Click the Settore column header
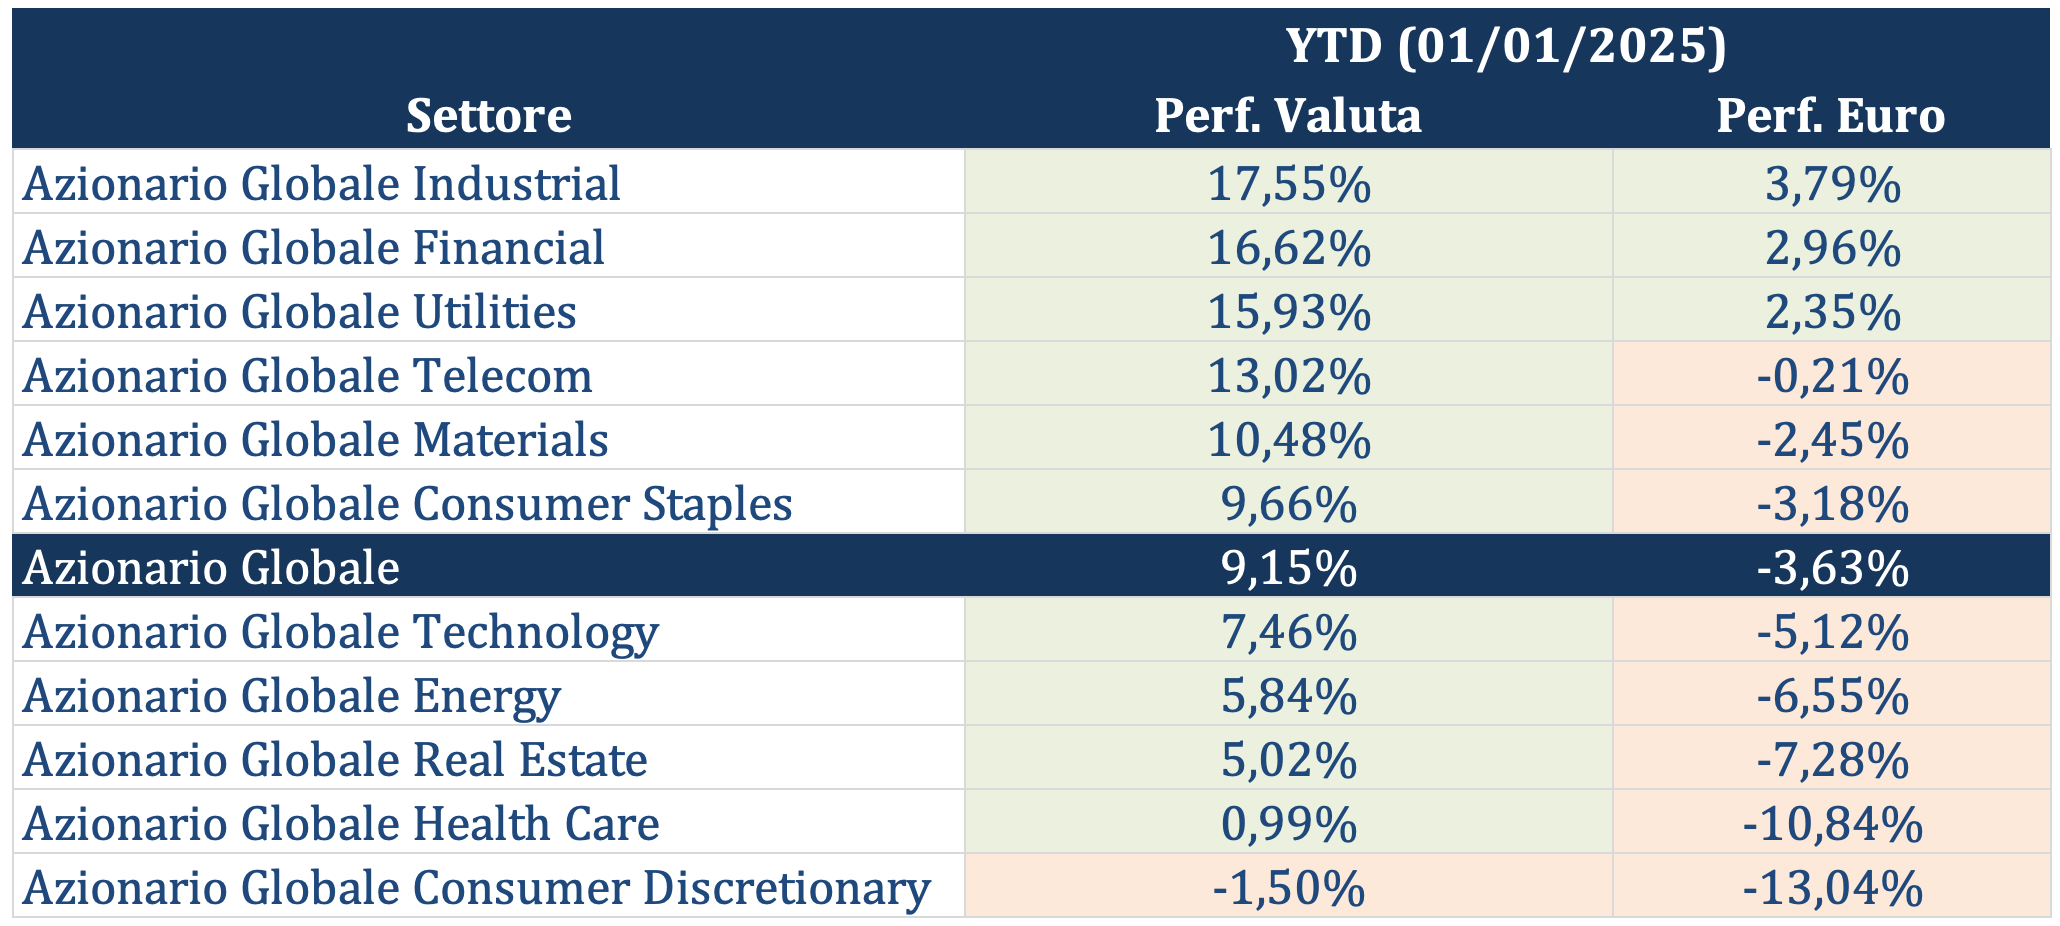 tap(488, 116)
